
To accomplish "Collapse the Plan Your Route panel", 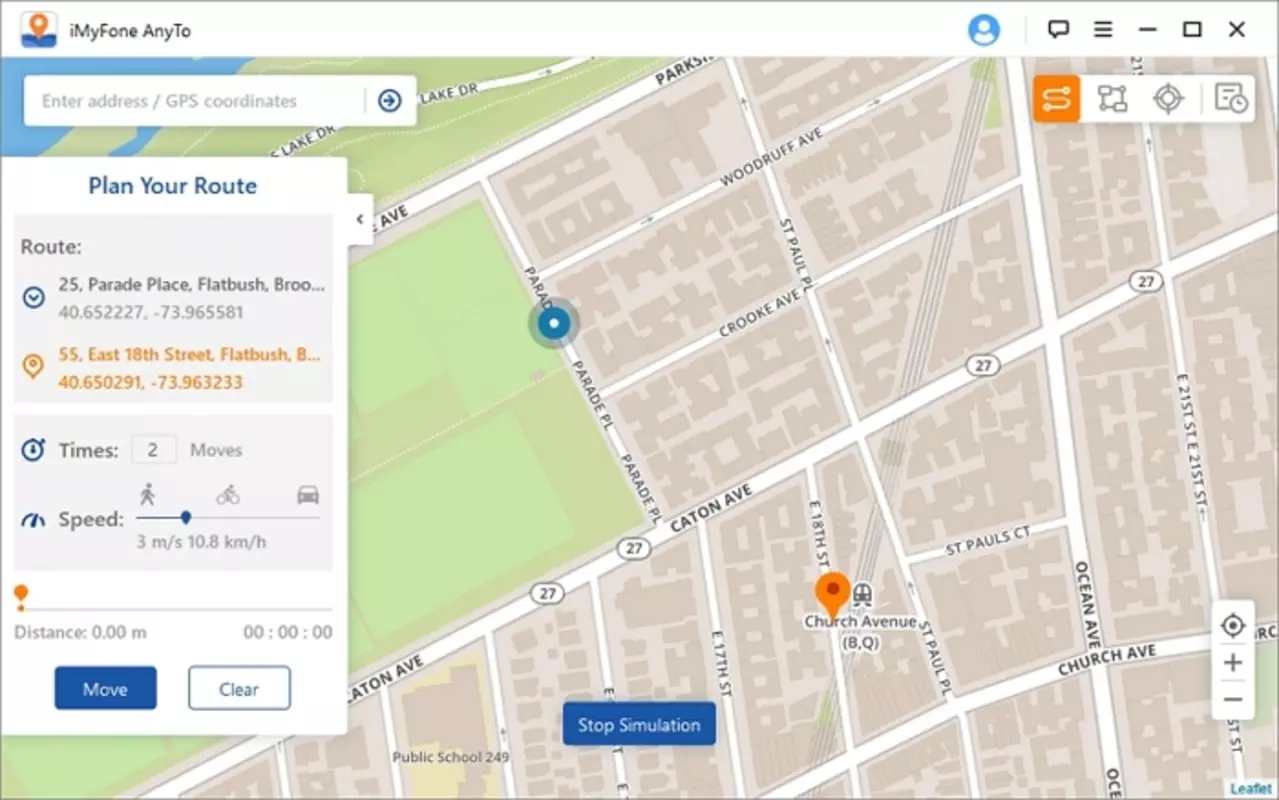I will pyautogui.click(x=360, y=220).
